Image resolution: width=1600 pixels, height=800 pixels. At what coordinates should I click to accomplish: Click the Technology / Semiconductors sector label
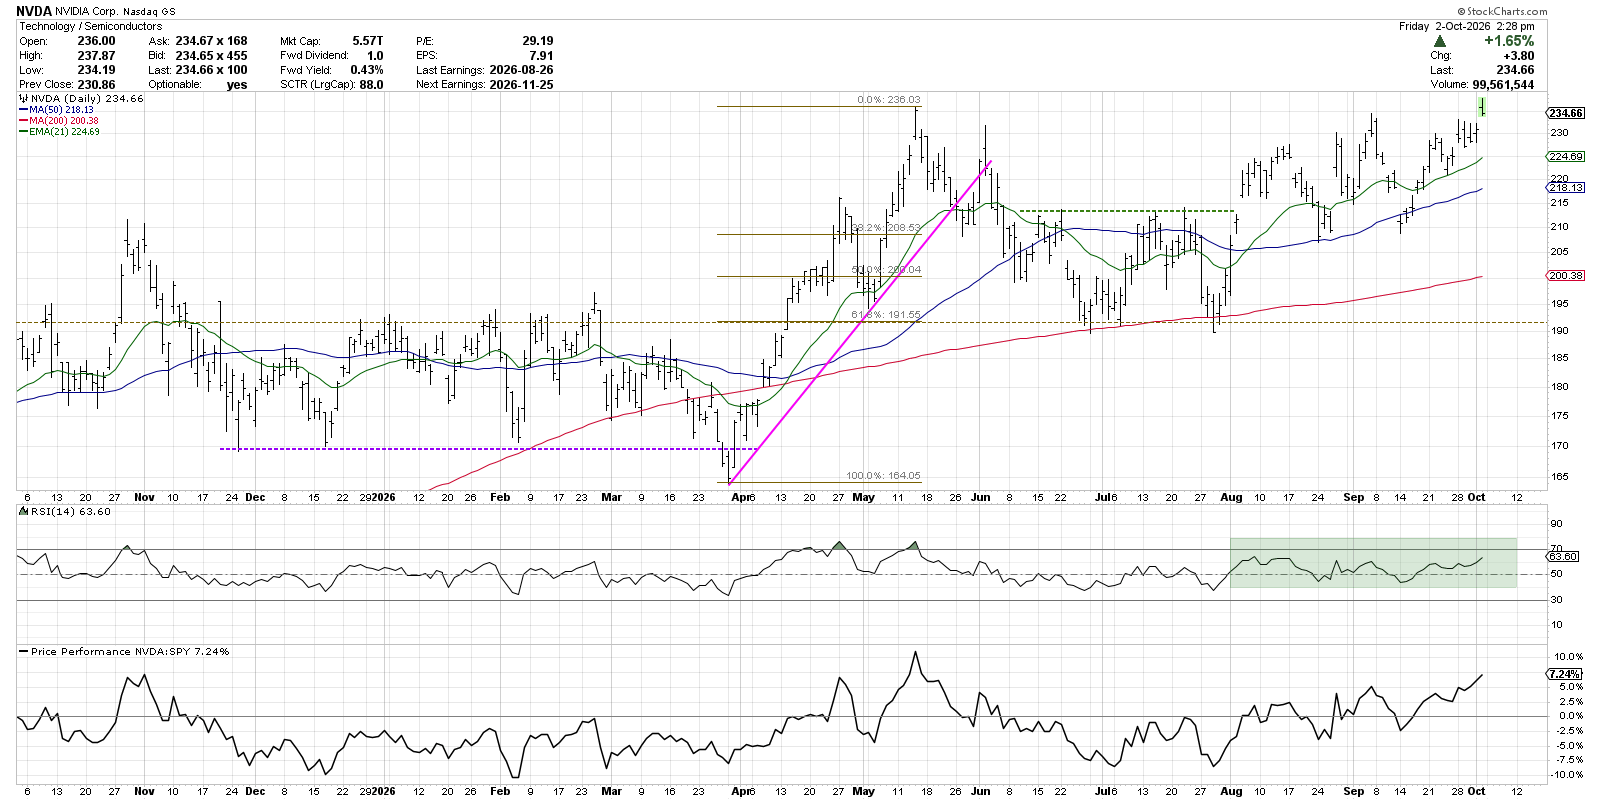pyautogui.click(x=90, y=26)
